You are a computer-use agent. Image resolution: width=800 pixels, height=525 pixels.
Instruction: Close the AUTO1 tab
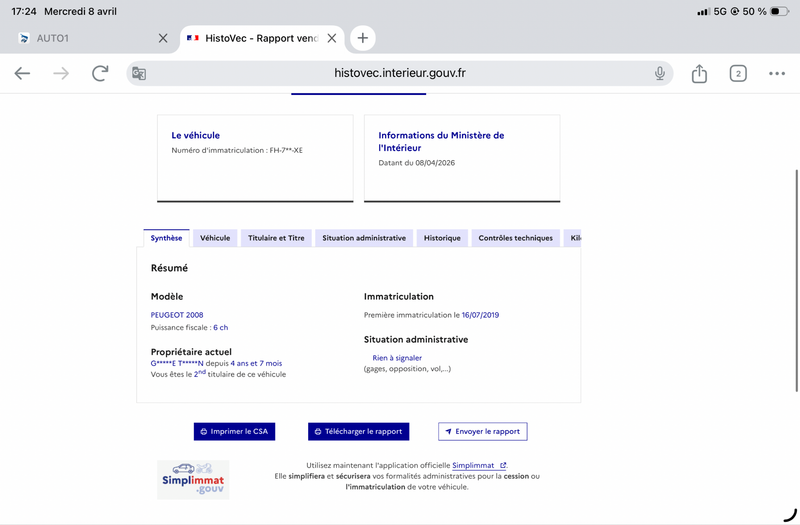coord(163,38)
